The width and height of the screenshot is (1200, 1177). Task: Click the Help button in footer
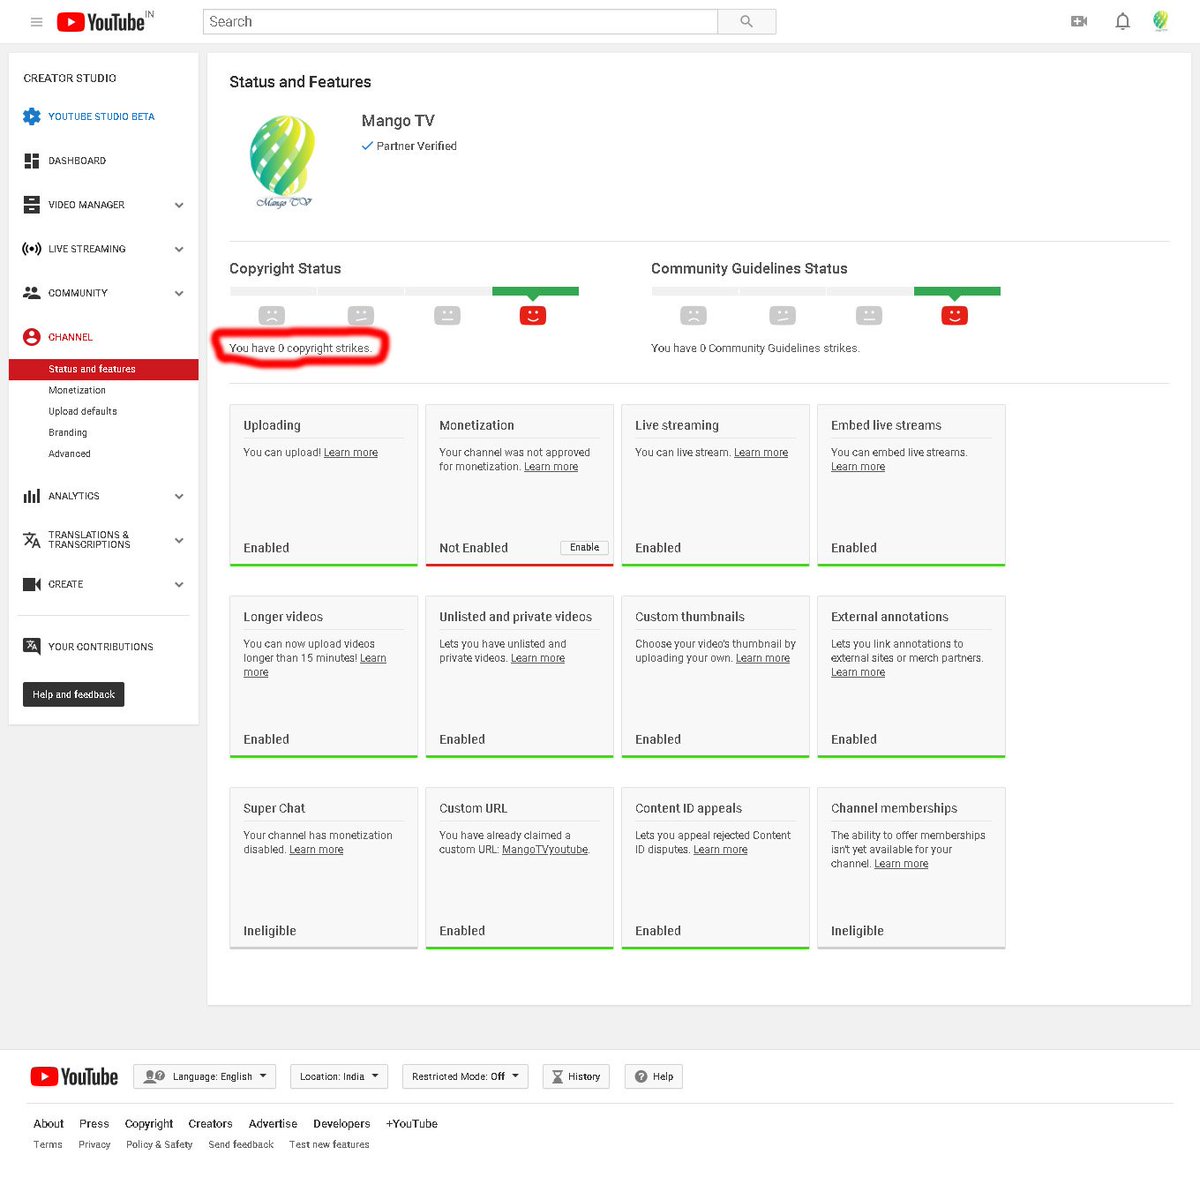point(654,1077)
